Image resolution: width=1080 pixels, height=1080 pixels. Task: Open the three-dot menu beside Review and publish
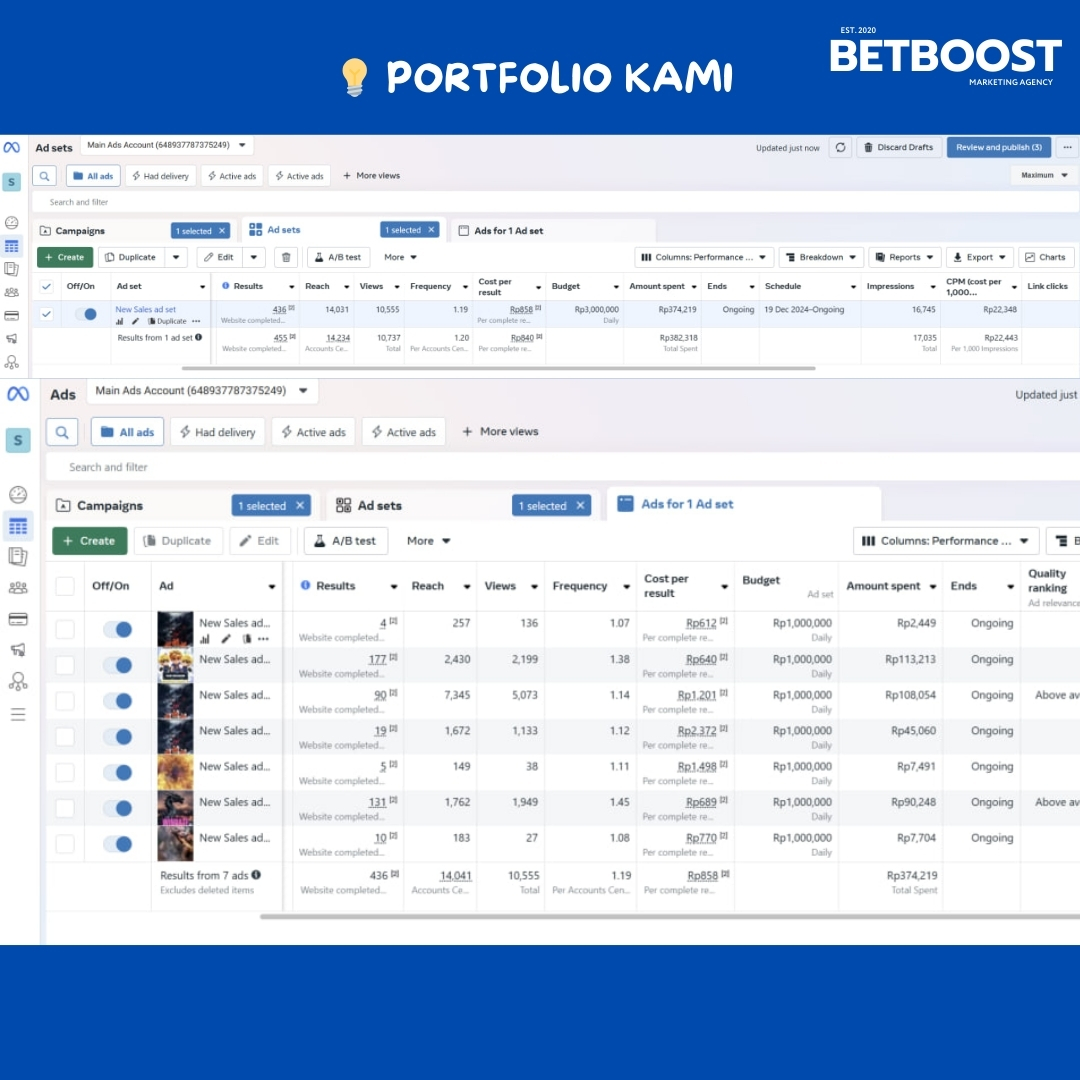[1067, 147]
